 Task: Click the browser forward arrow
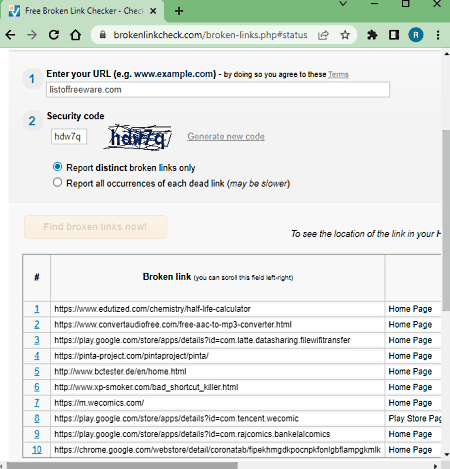tap(32, 35)
